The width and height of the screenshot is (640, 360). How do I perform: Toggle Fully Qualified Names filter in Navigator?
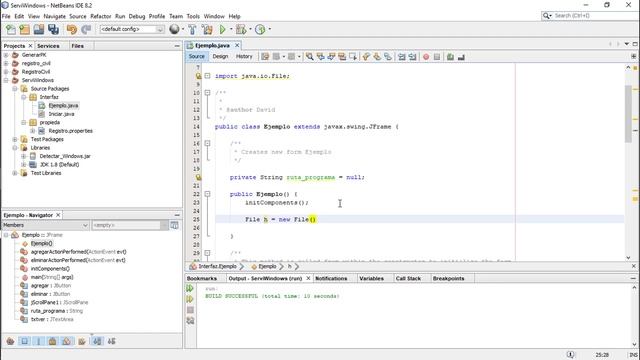(82, 341)
